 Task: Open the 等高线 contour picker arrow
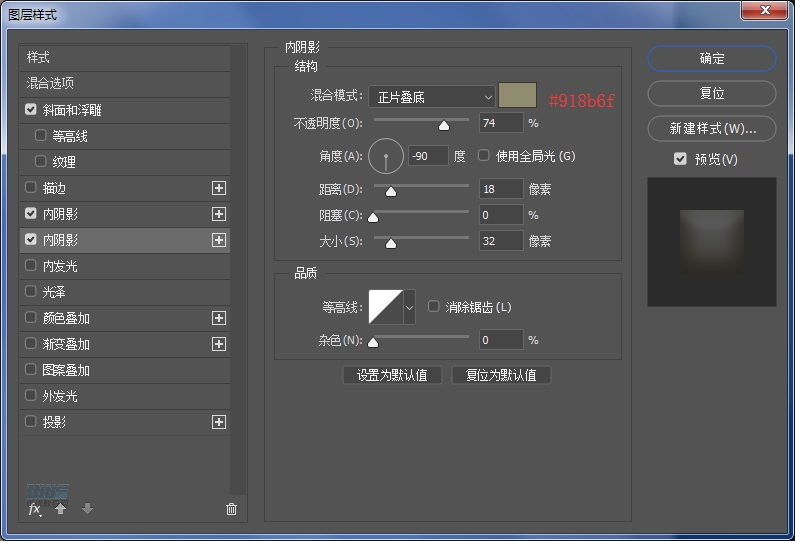click(x=409, y=307)
